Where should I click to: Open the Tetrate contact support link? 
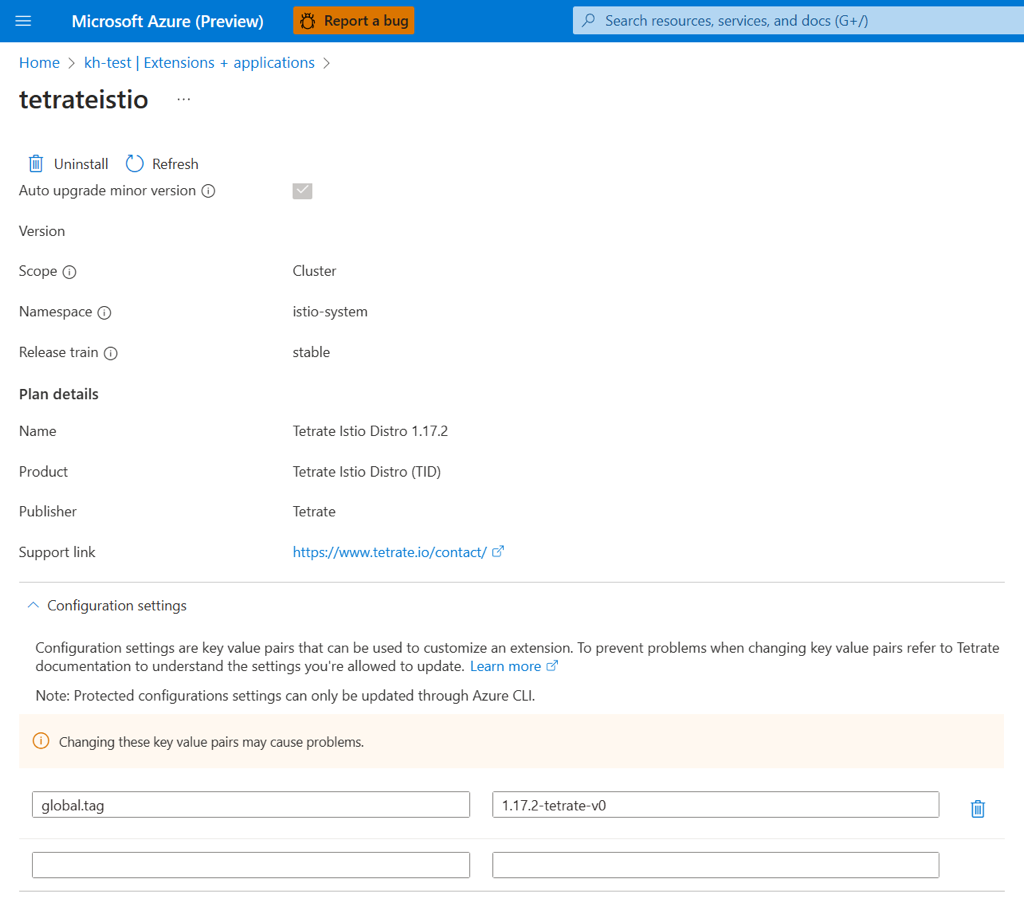pos(390,551)
